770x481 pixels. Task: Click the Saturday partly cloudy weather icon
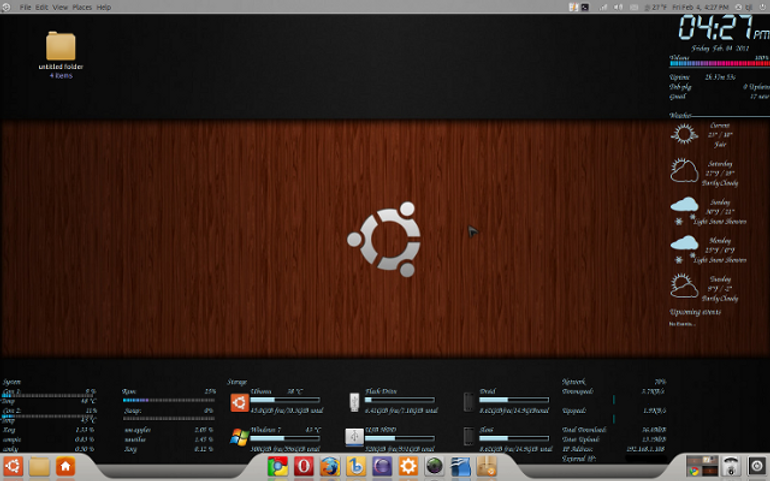click(x=684, y=170)
